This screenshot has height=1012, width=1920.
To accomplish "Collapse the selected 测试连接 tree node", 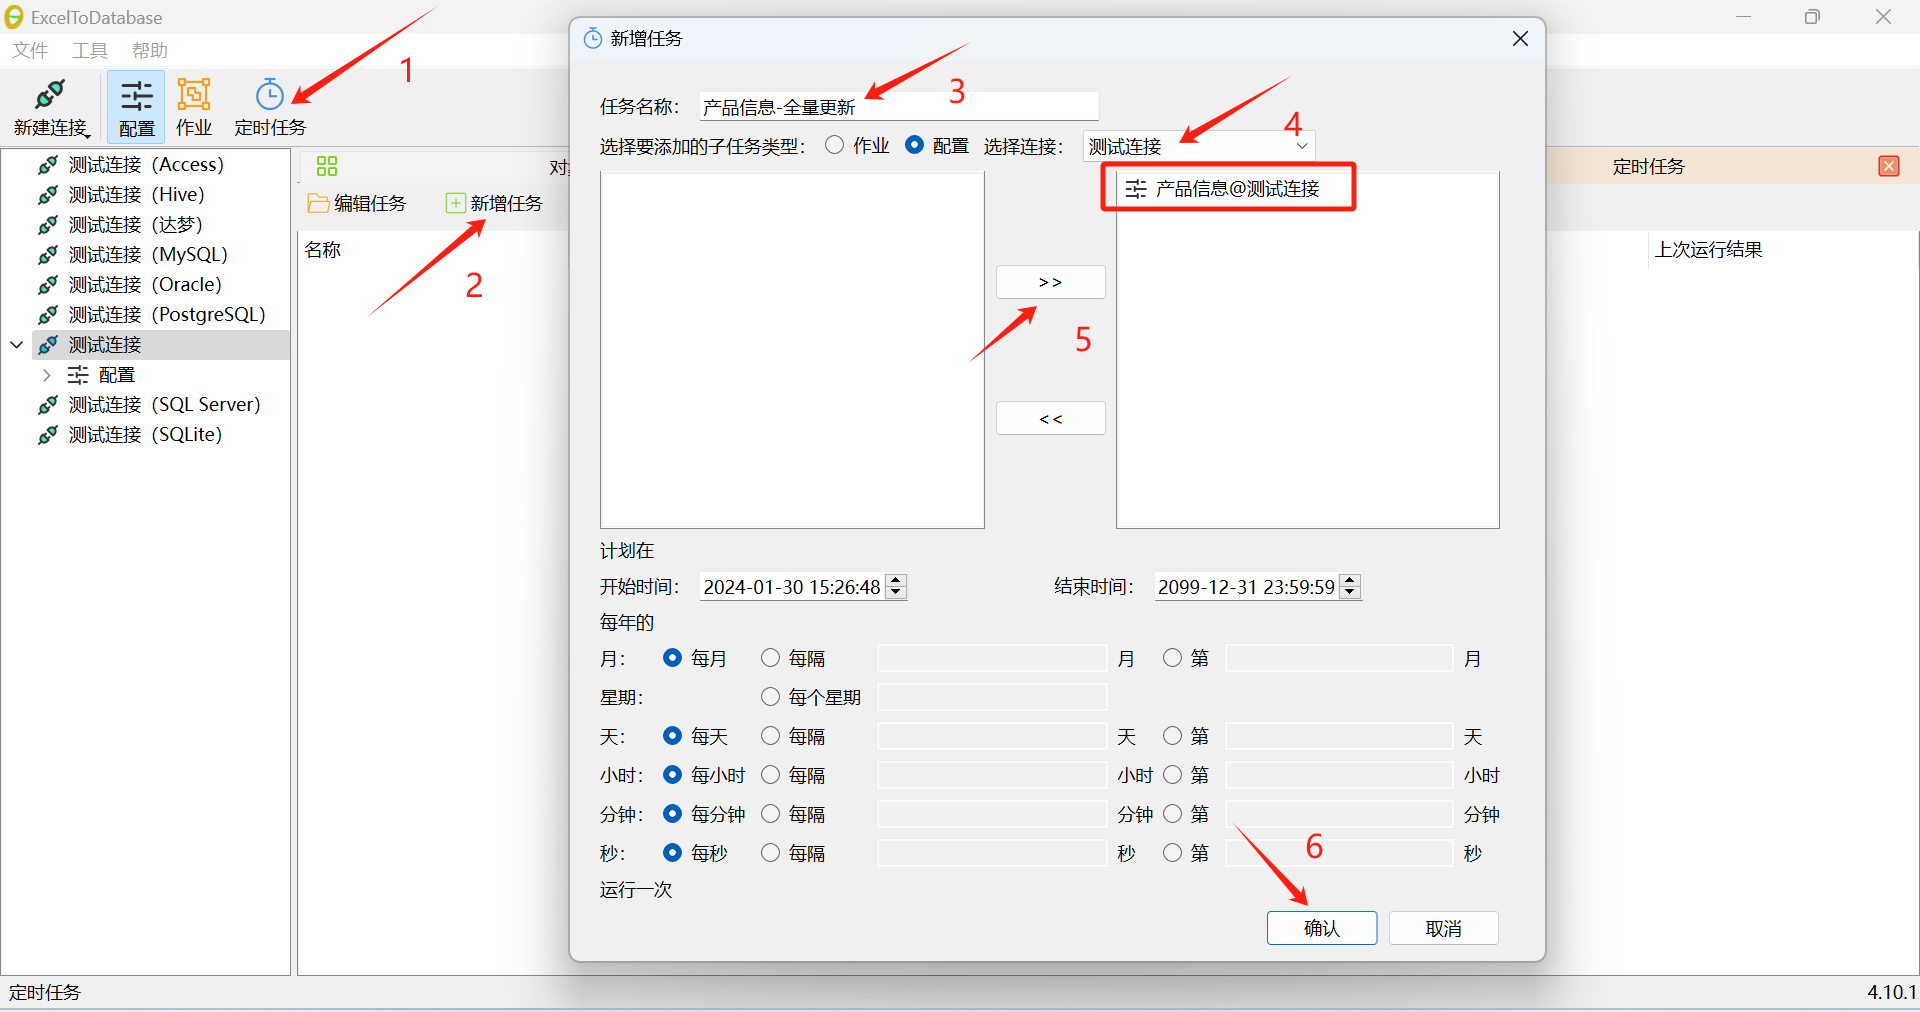I will click(17, 345).
